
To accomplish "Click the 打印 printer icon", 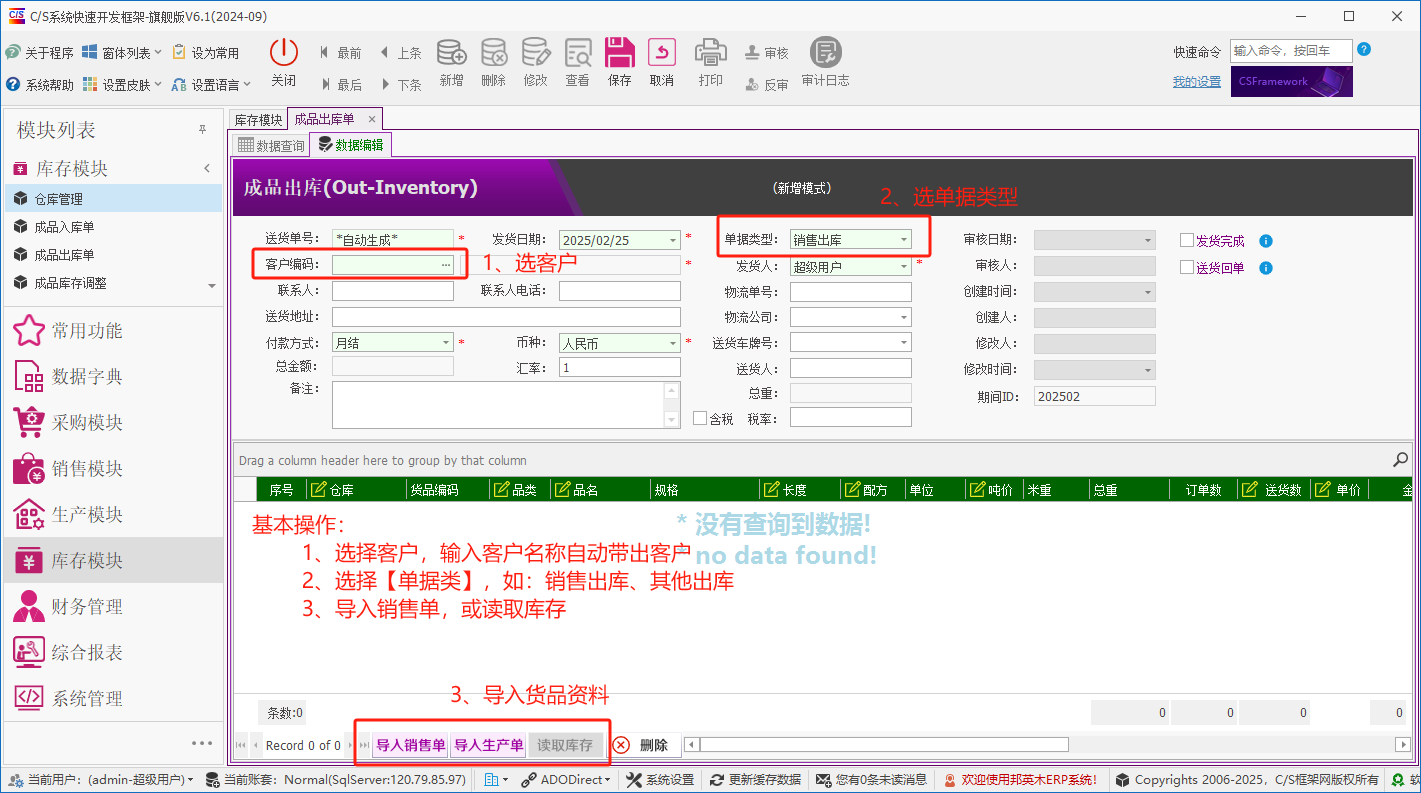I will [711, 52].
